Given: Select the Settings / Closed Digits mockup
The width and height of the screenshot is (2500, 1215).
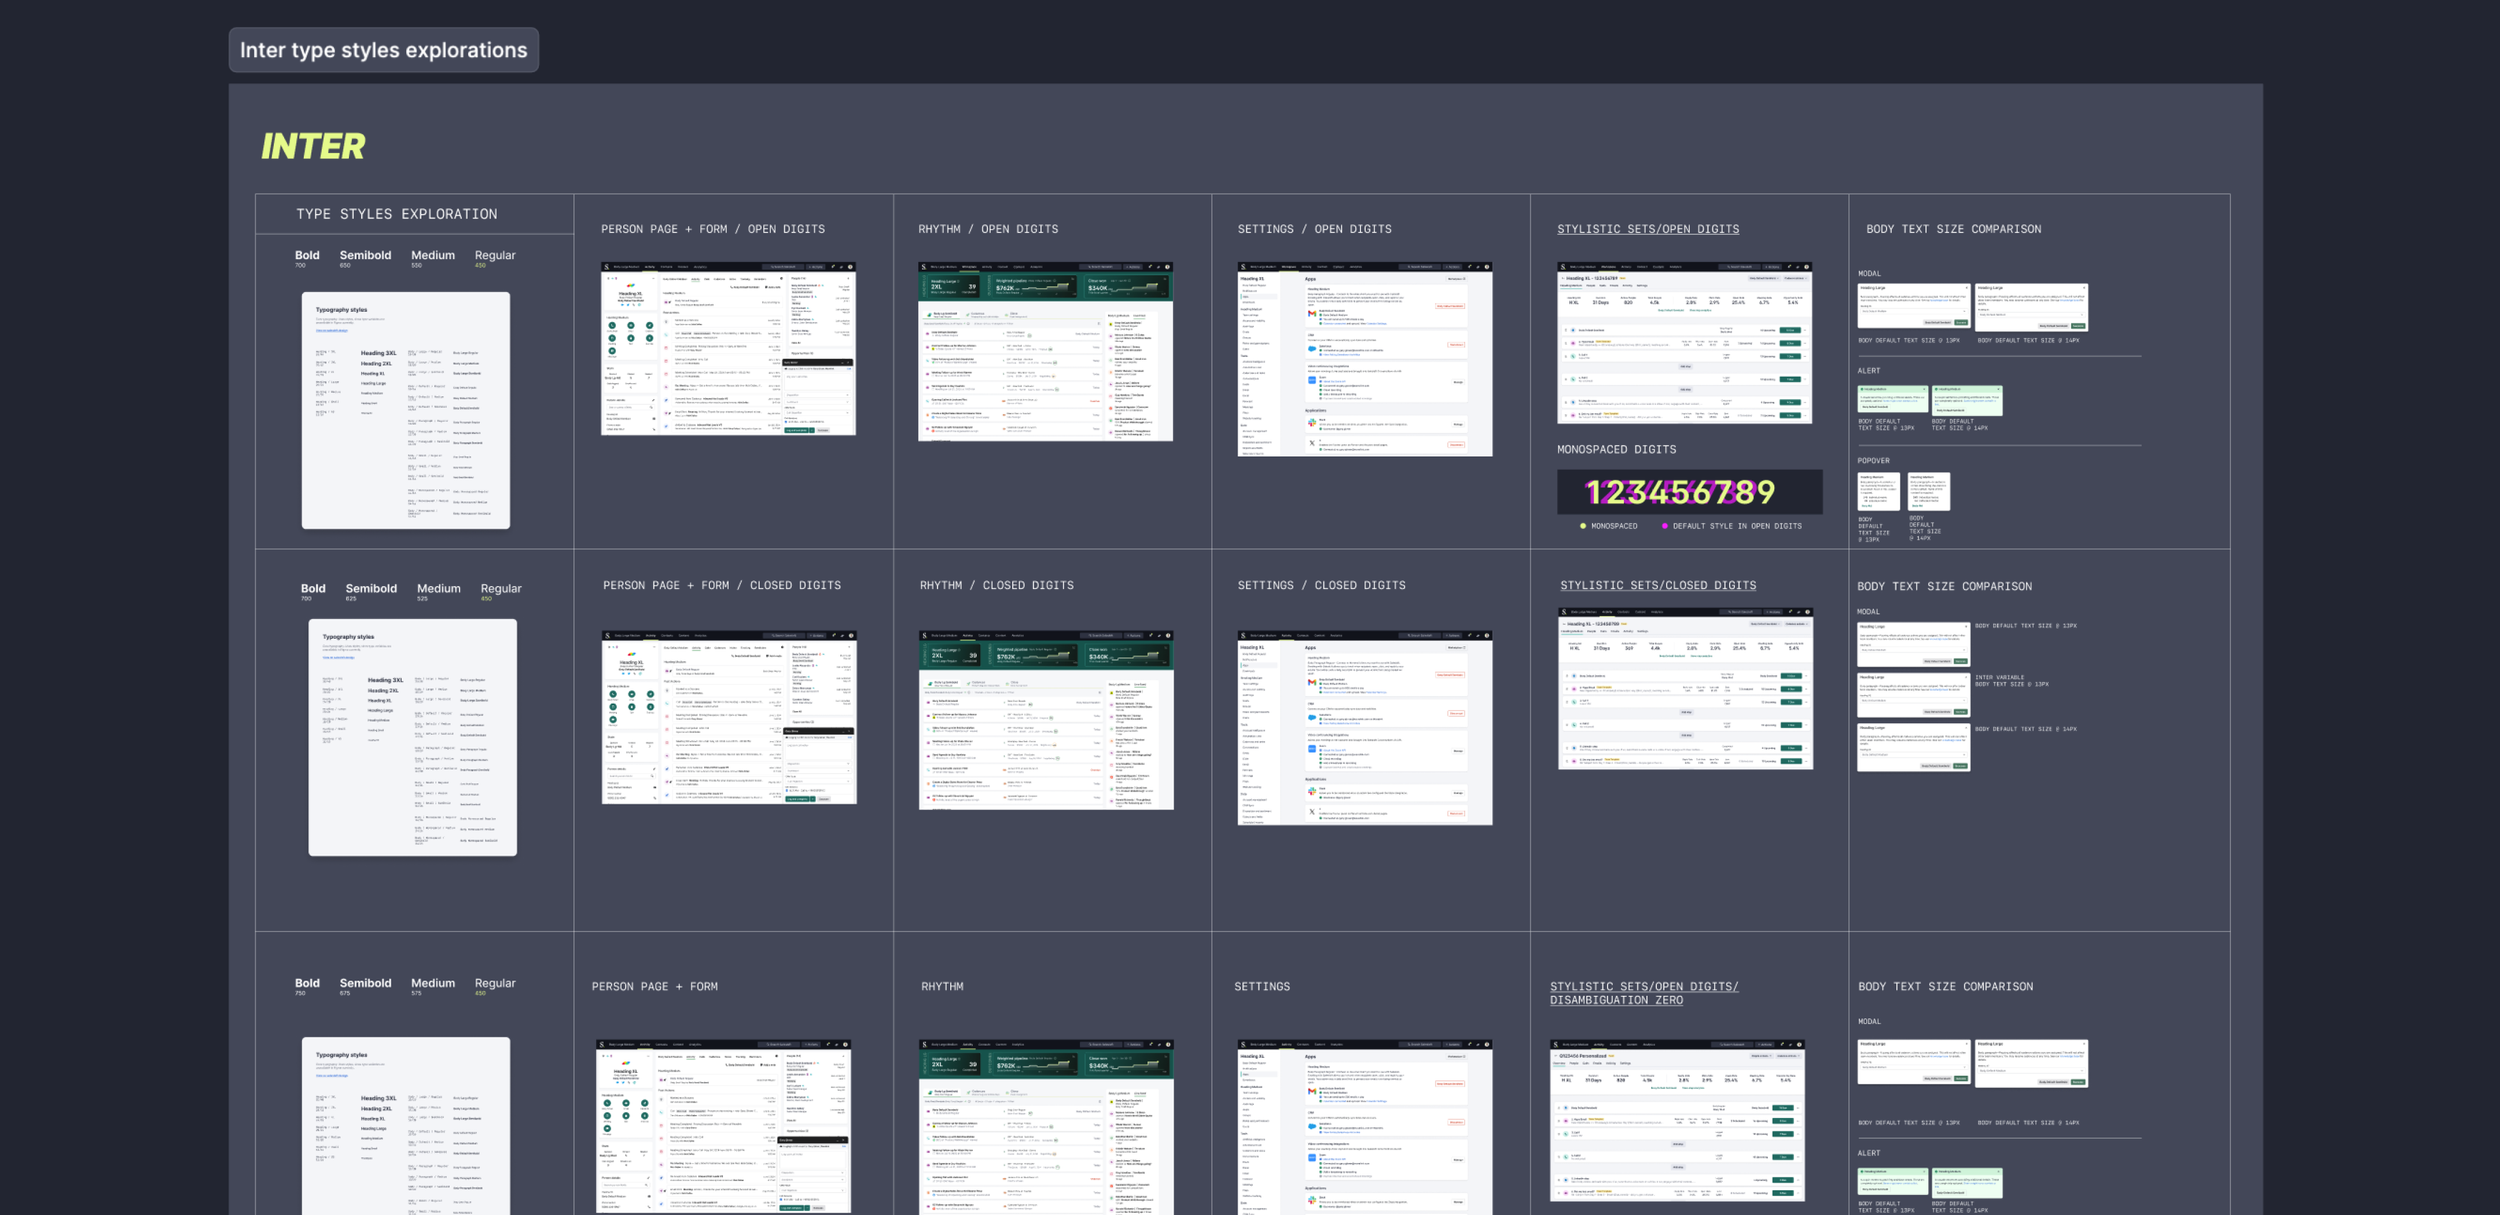Looking at the screenshot, I should tap(1364, 727).
